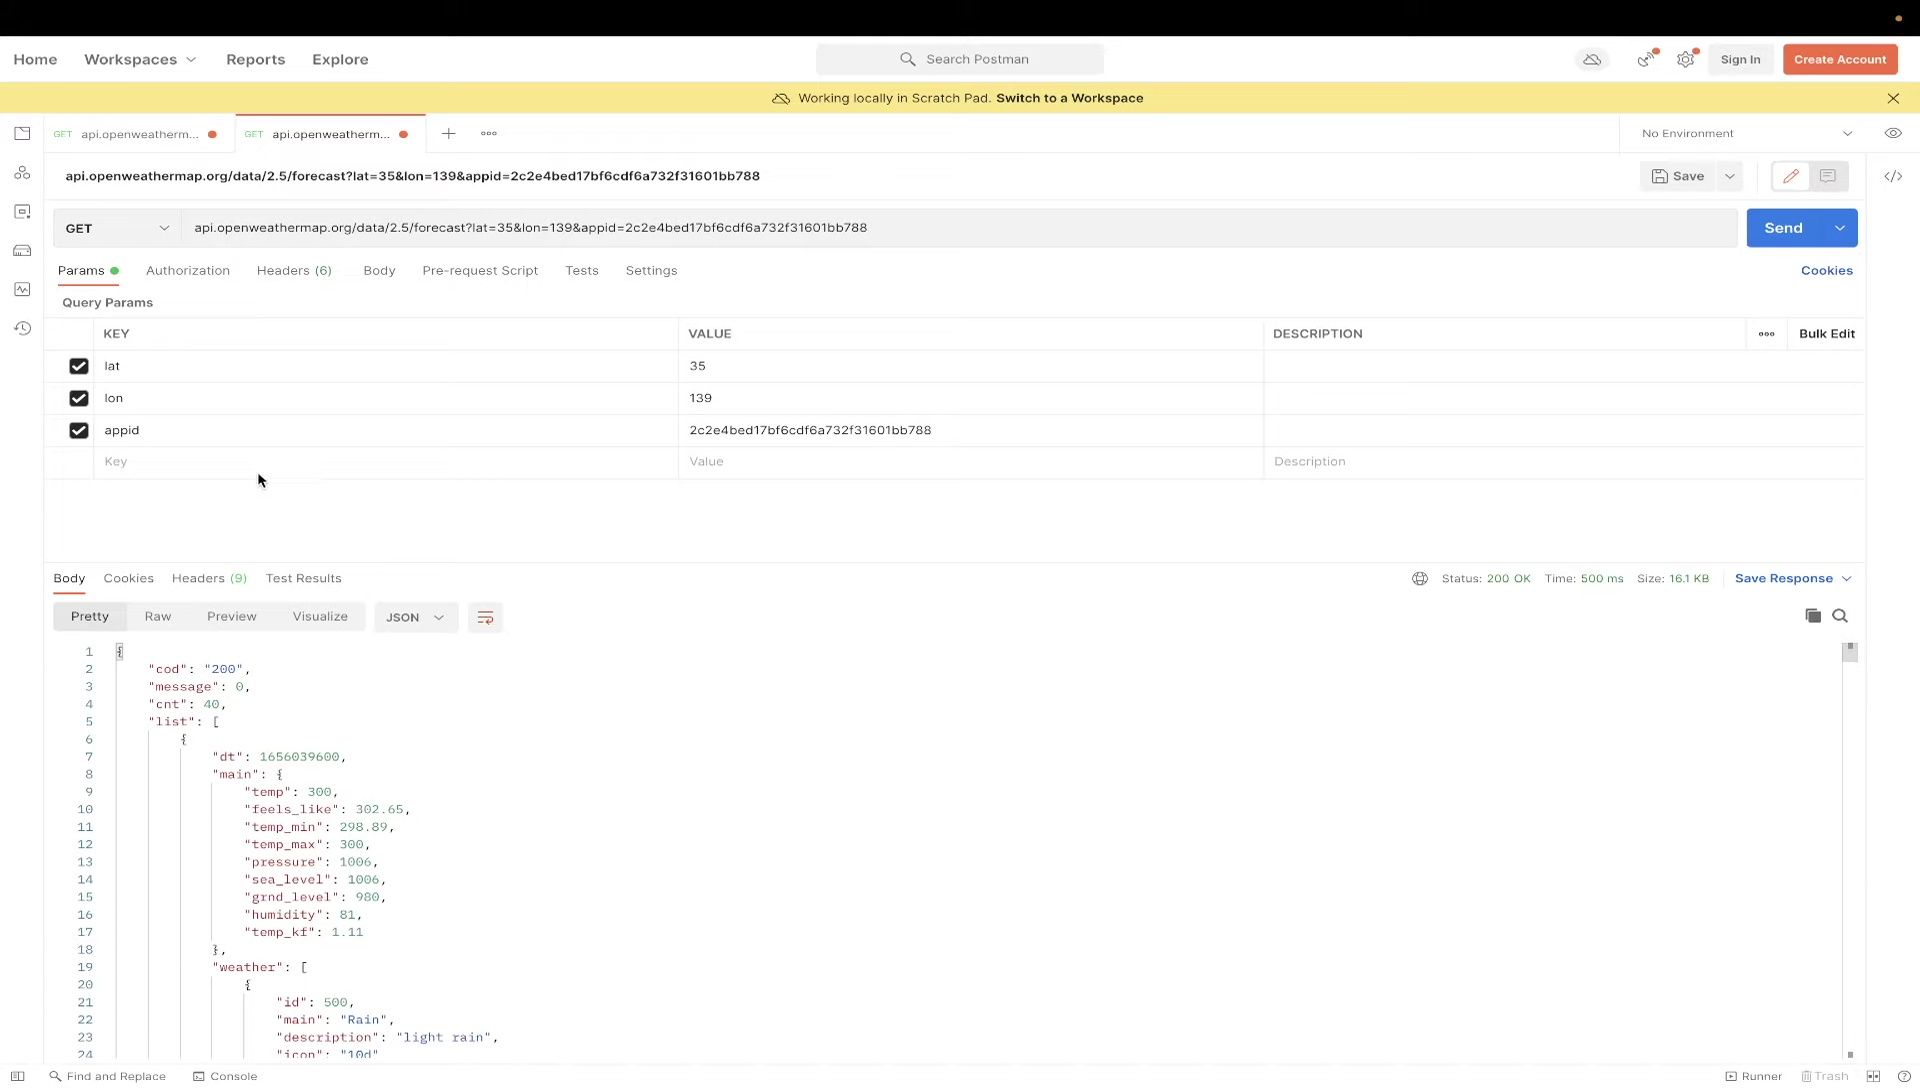
Task: Expand the Send button options arrow
Action: point(1840,228)
